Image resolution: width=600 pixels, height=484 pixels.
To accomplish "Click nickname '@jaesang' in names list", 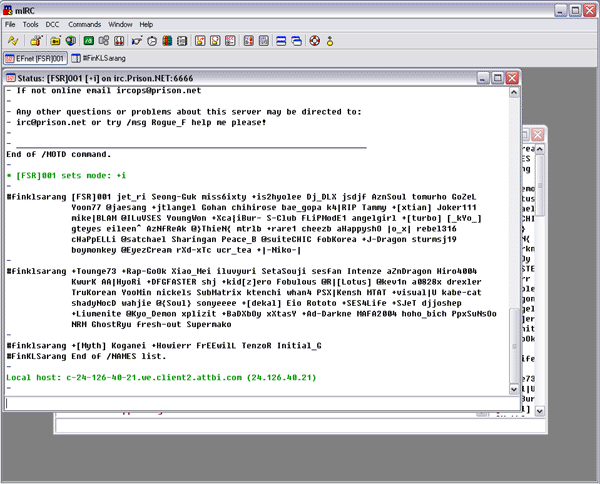I will click(126, 207).
